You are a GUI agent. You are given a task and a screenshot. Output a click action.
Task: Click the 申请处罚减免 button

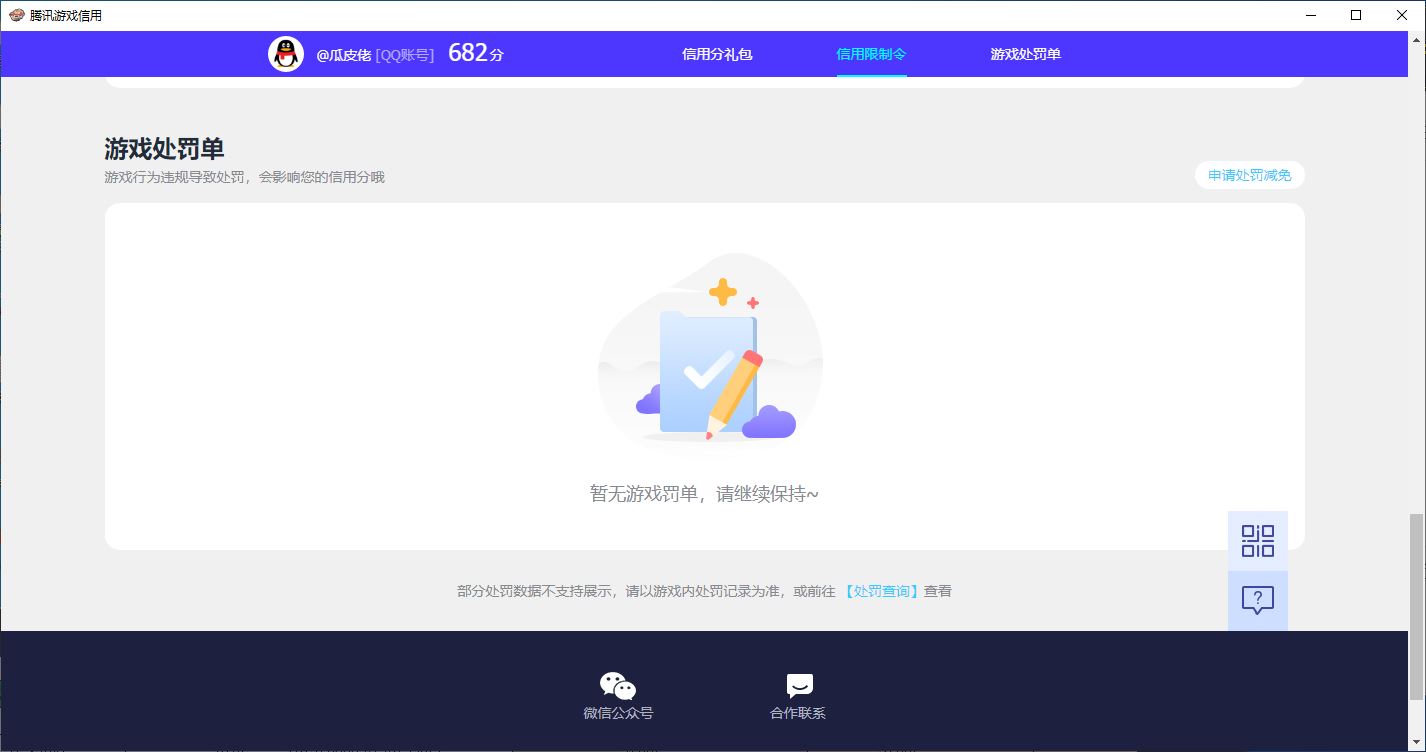pos(1249,176)
